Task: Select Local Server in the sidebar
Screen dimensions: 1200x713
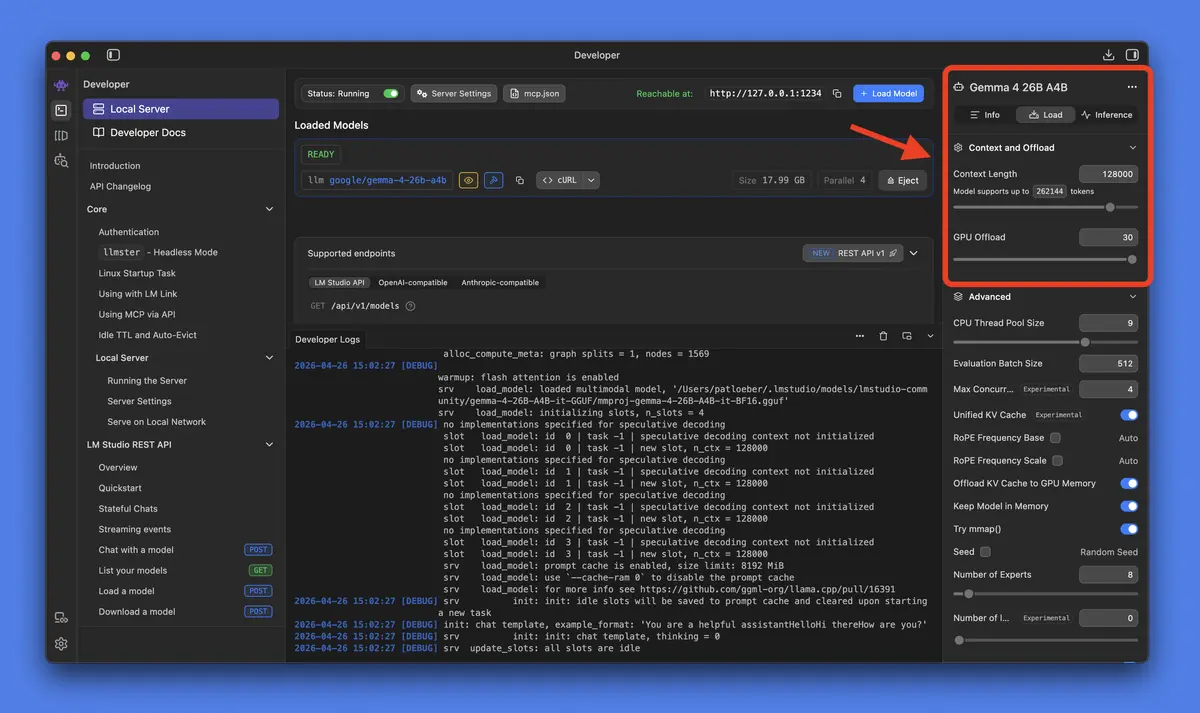Action: point(181,109)
